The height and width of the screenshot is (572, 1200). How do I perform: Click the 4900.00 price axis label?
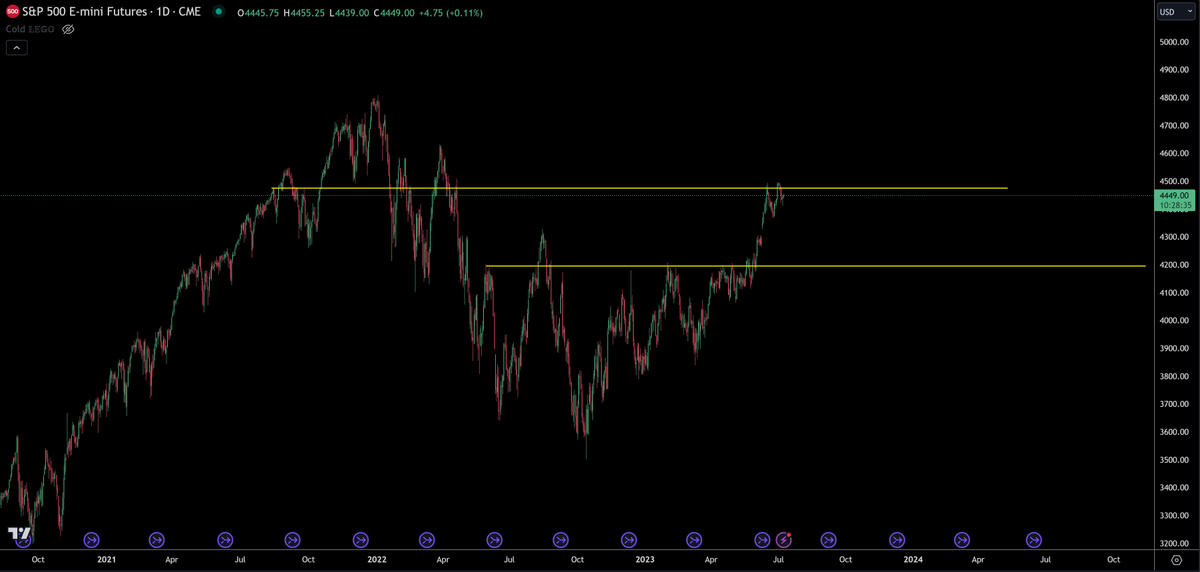point(1174,70)
